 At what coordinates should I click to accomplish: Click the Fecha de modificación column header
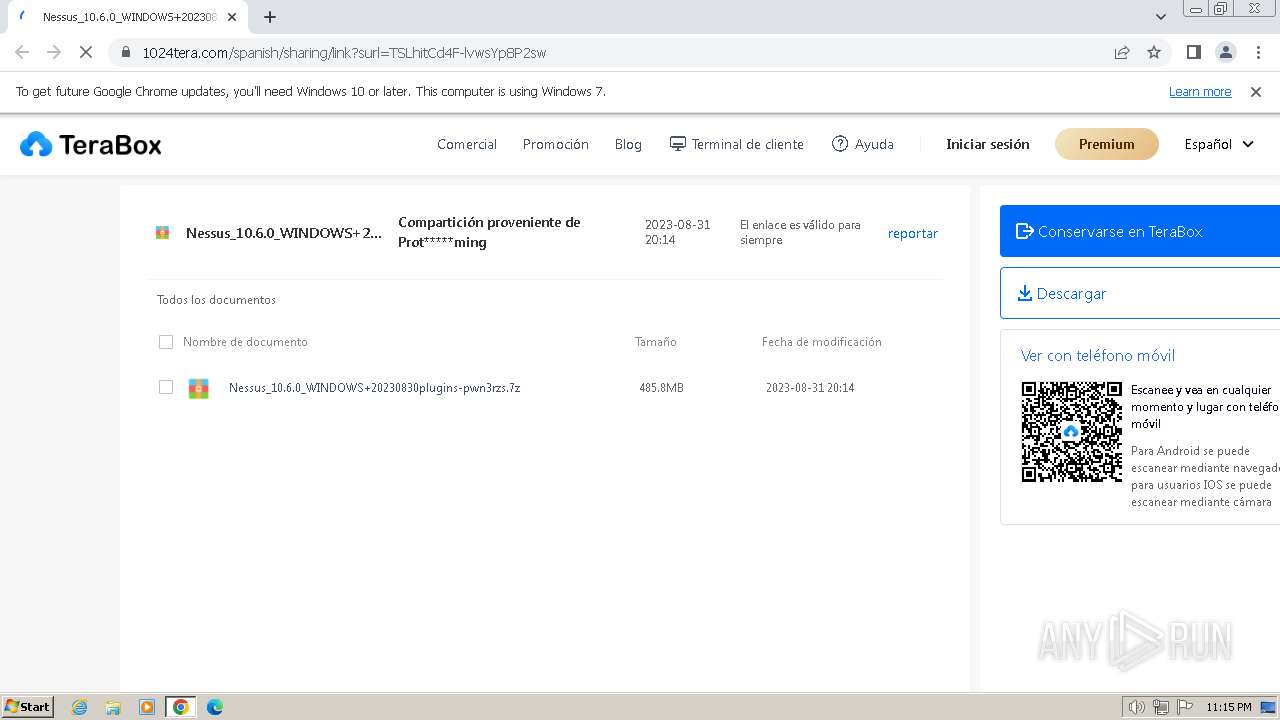(822, 342)
